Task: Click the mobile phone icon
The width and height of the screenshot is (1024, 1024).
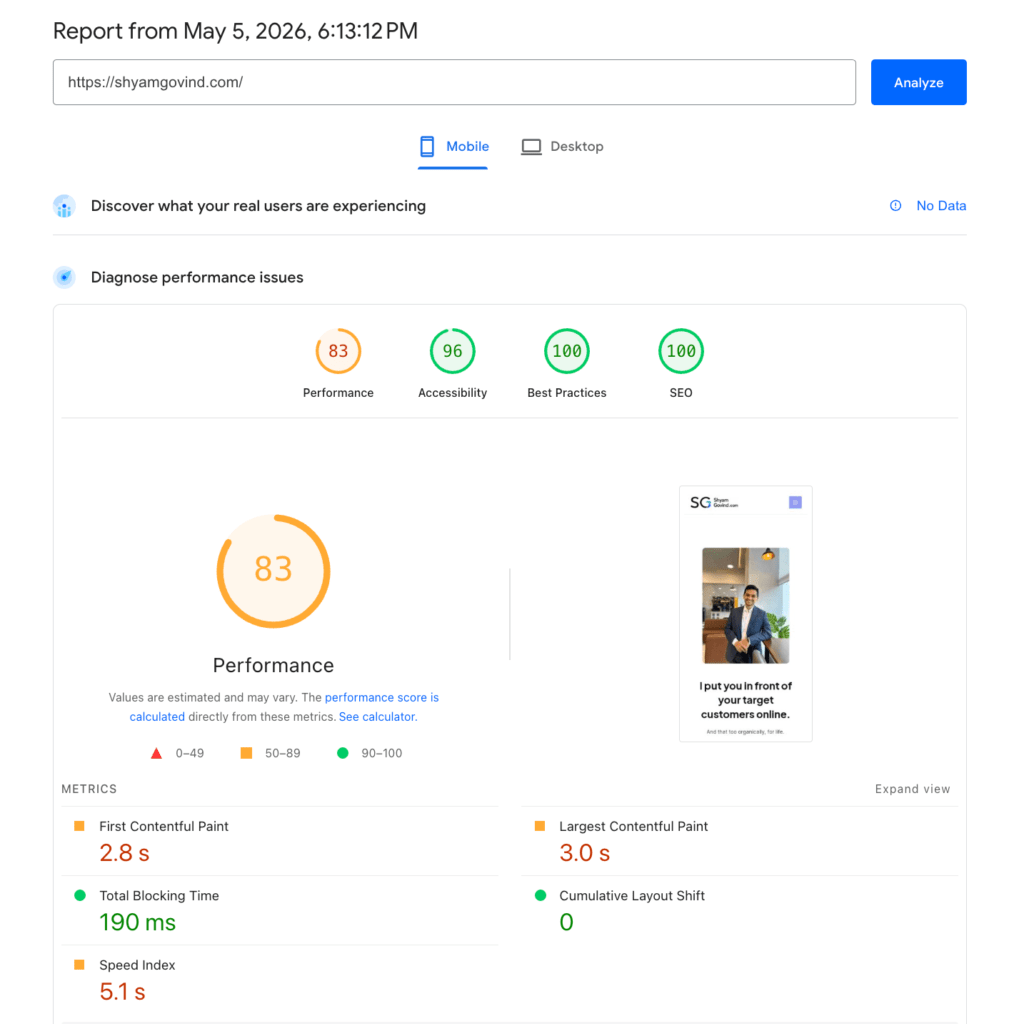Action: point(427,146)
